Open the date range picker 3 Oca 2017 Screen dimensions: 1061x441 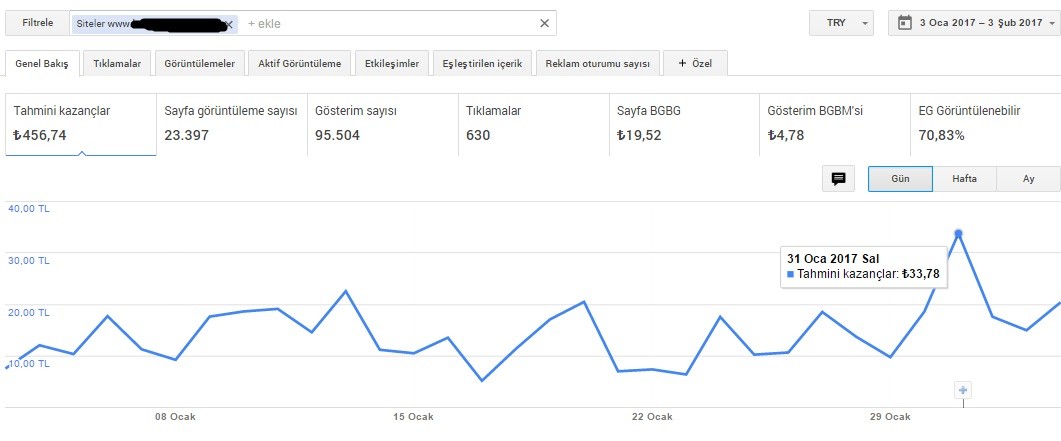coord(975,23)
